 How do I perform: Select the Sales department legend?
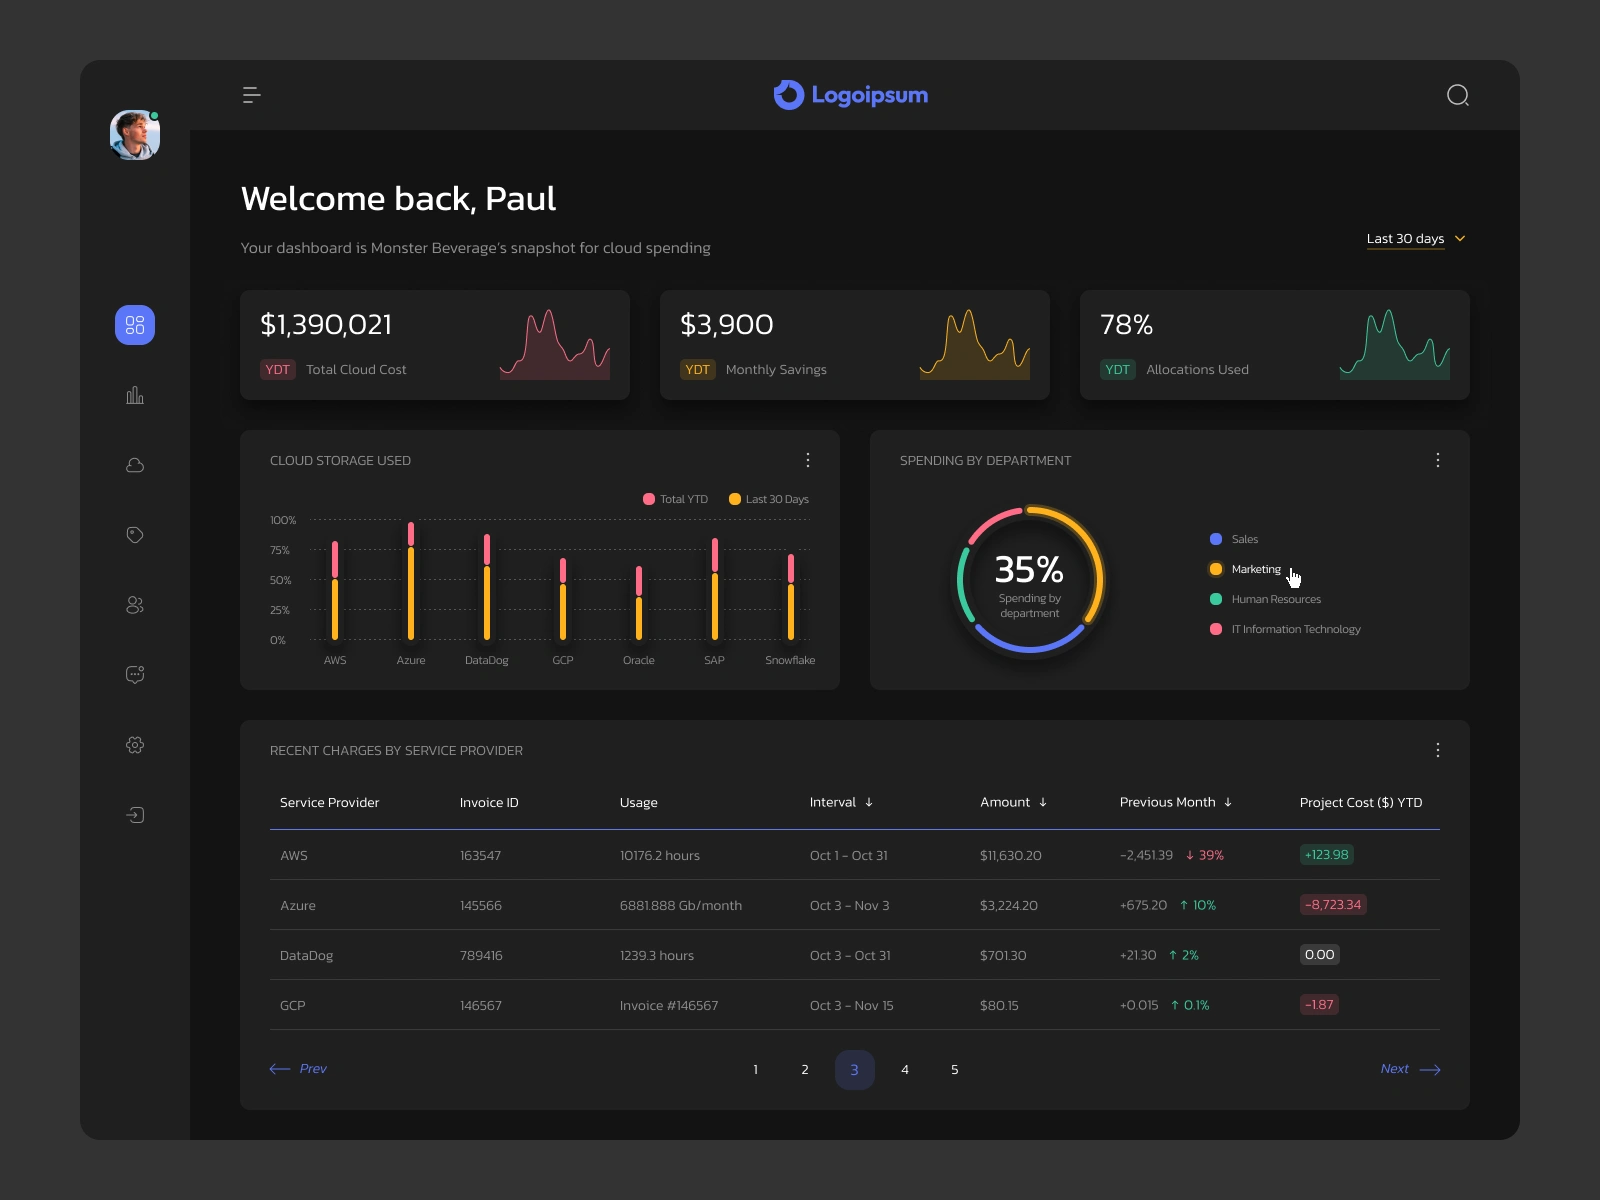point(1234,539)
